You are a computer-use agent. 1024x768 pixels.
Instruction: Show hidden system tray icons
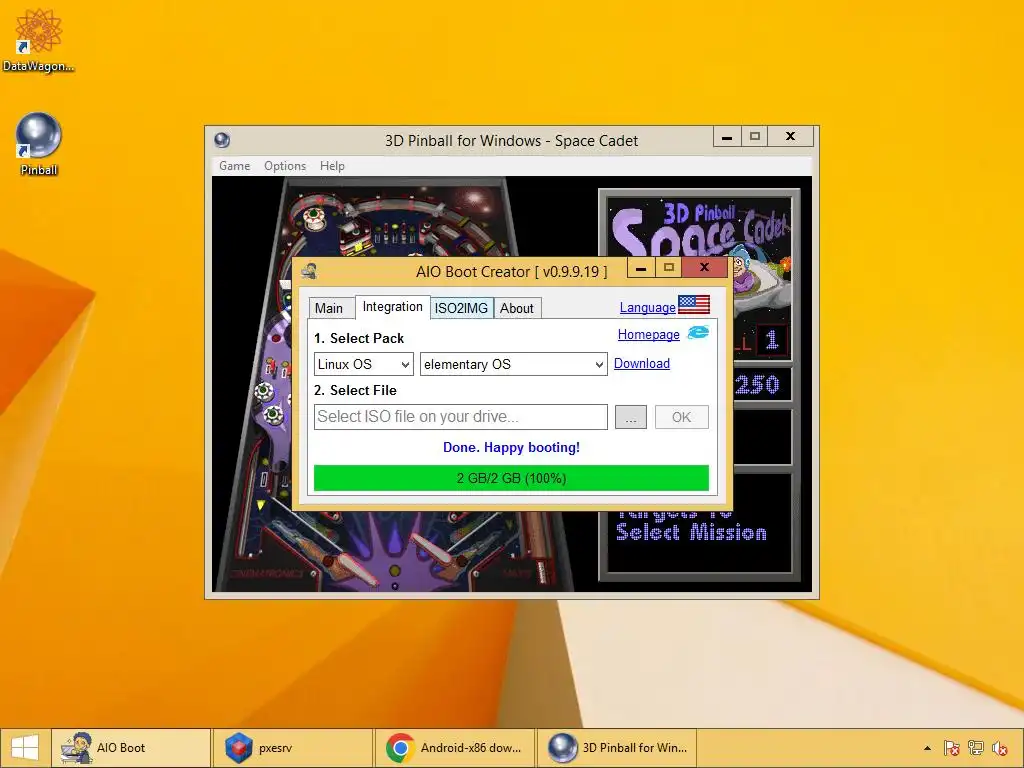[x=927, y=748]
